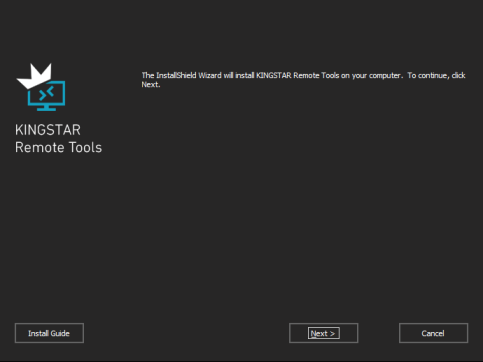Proceed with the Next > button
Image resolution: width=483 pixels, height=362 pixels.
pos(323,333)
